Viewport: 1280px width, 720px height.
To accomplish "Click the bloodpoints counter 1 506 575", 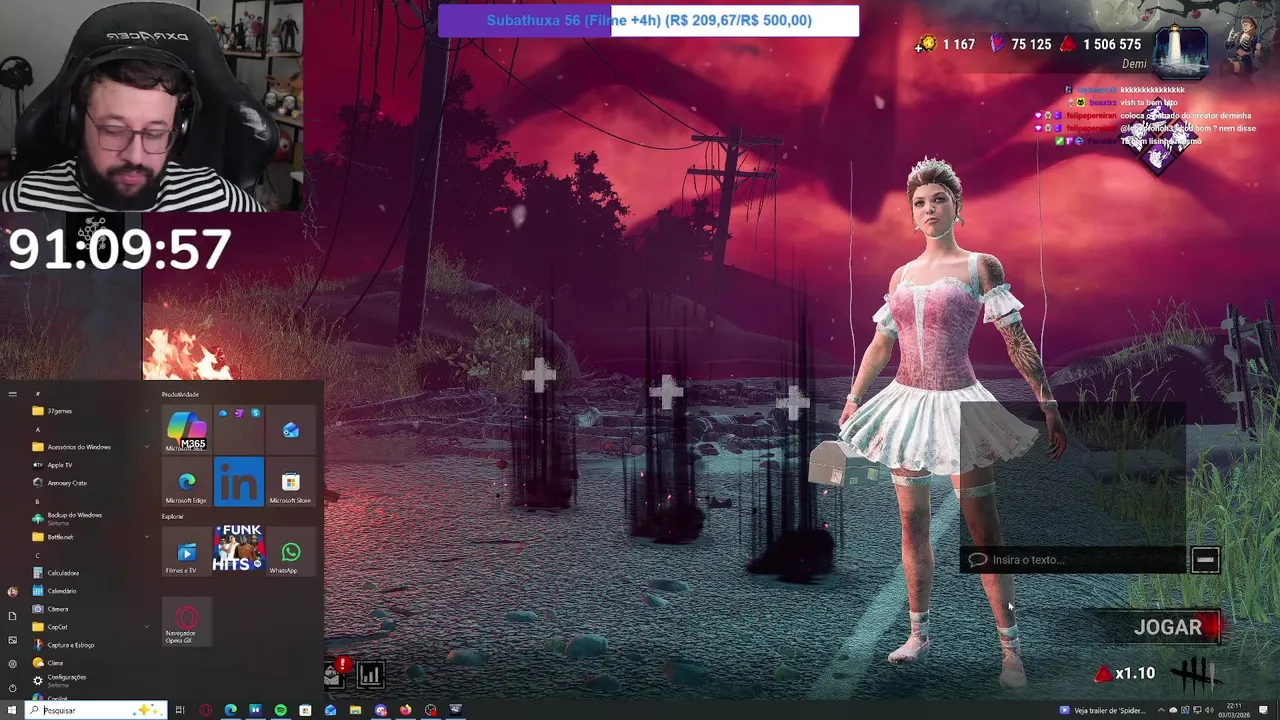I will pyautogui.click(x=1100, y=44).
